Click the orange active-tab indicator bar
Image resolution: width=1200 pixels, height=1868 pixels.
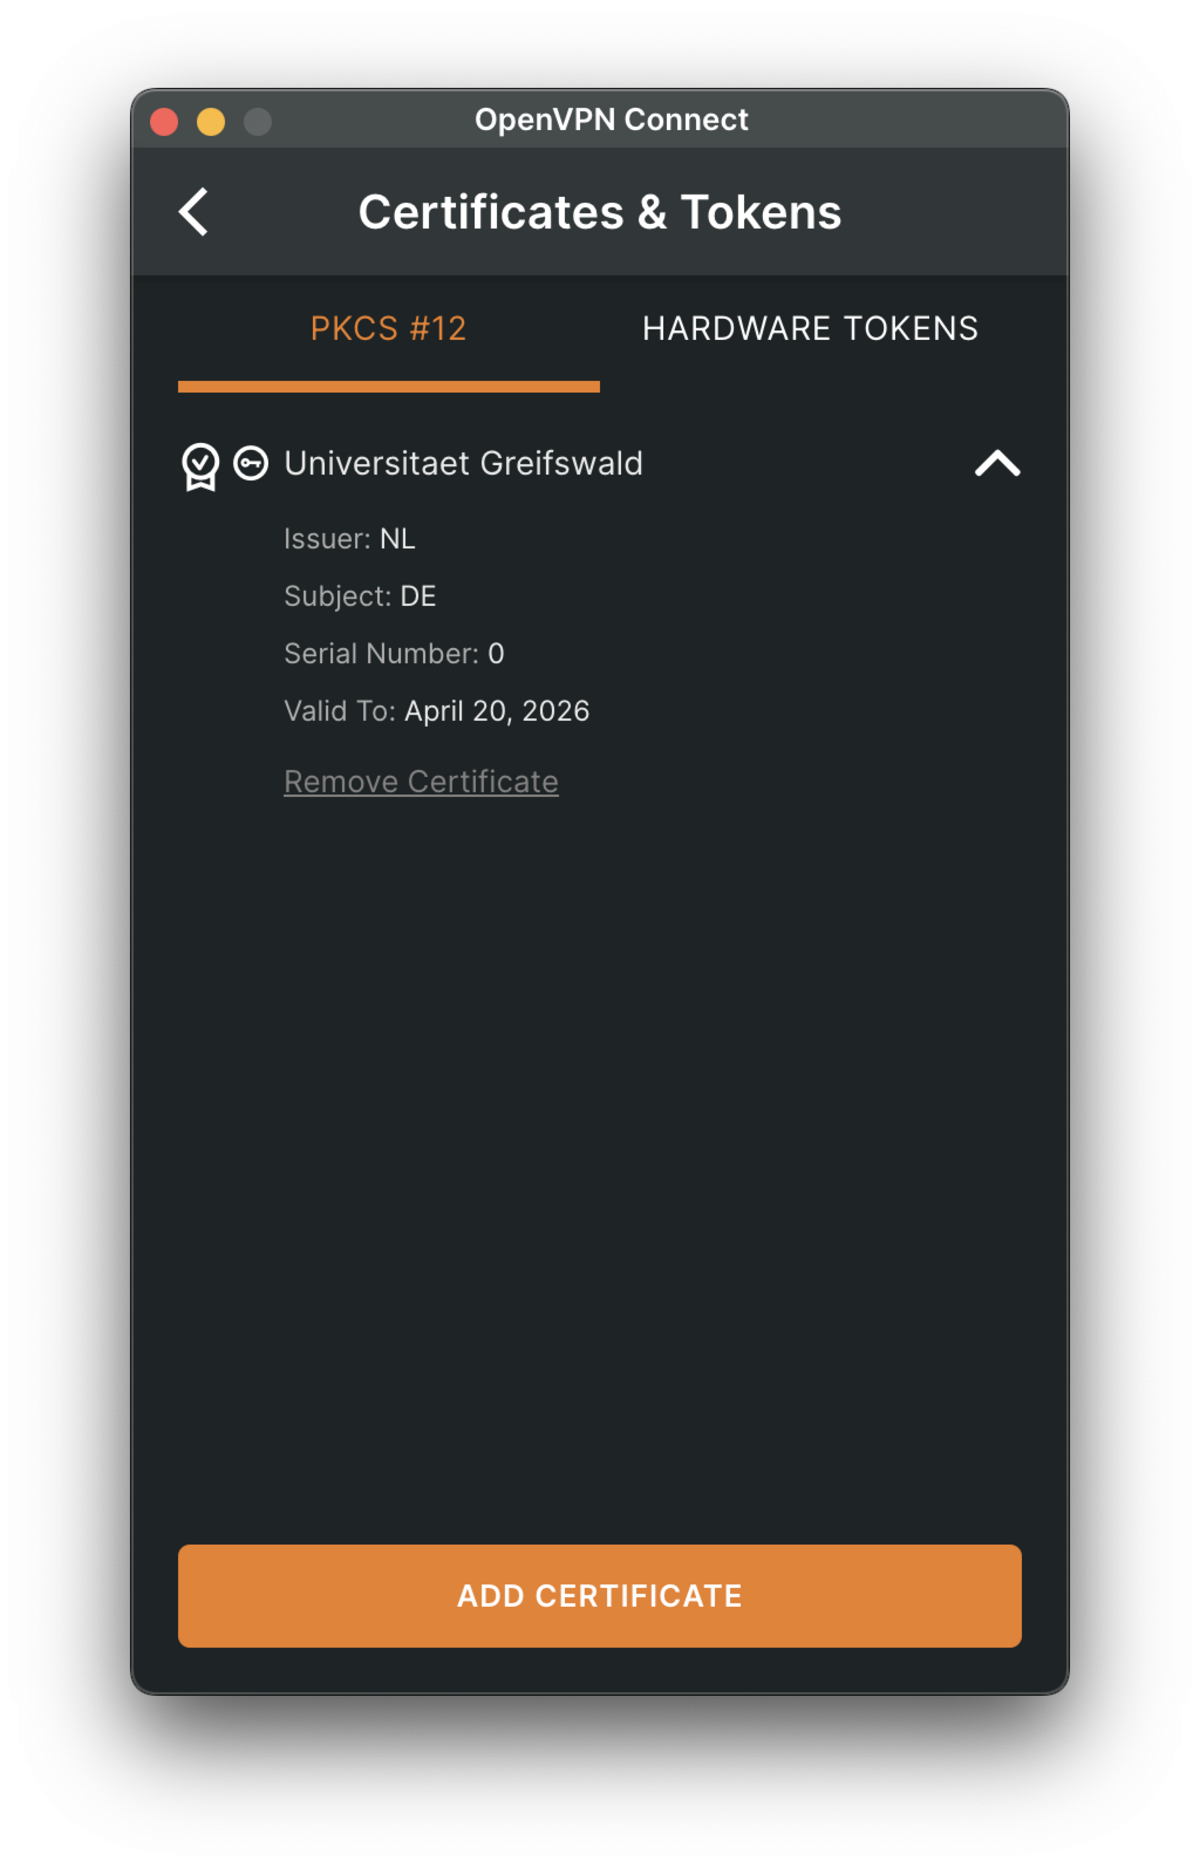[388, 387]
